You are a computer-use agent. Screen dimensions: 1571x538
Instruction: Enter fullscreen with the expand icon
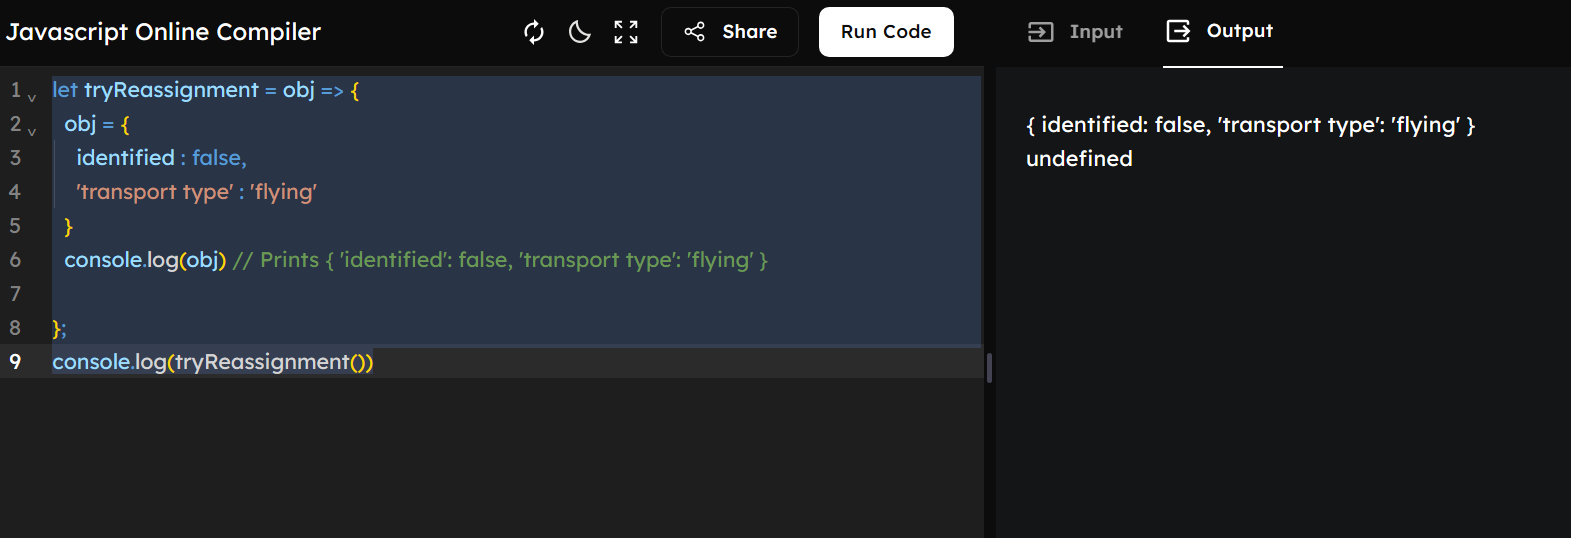click(626, 32)
